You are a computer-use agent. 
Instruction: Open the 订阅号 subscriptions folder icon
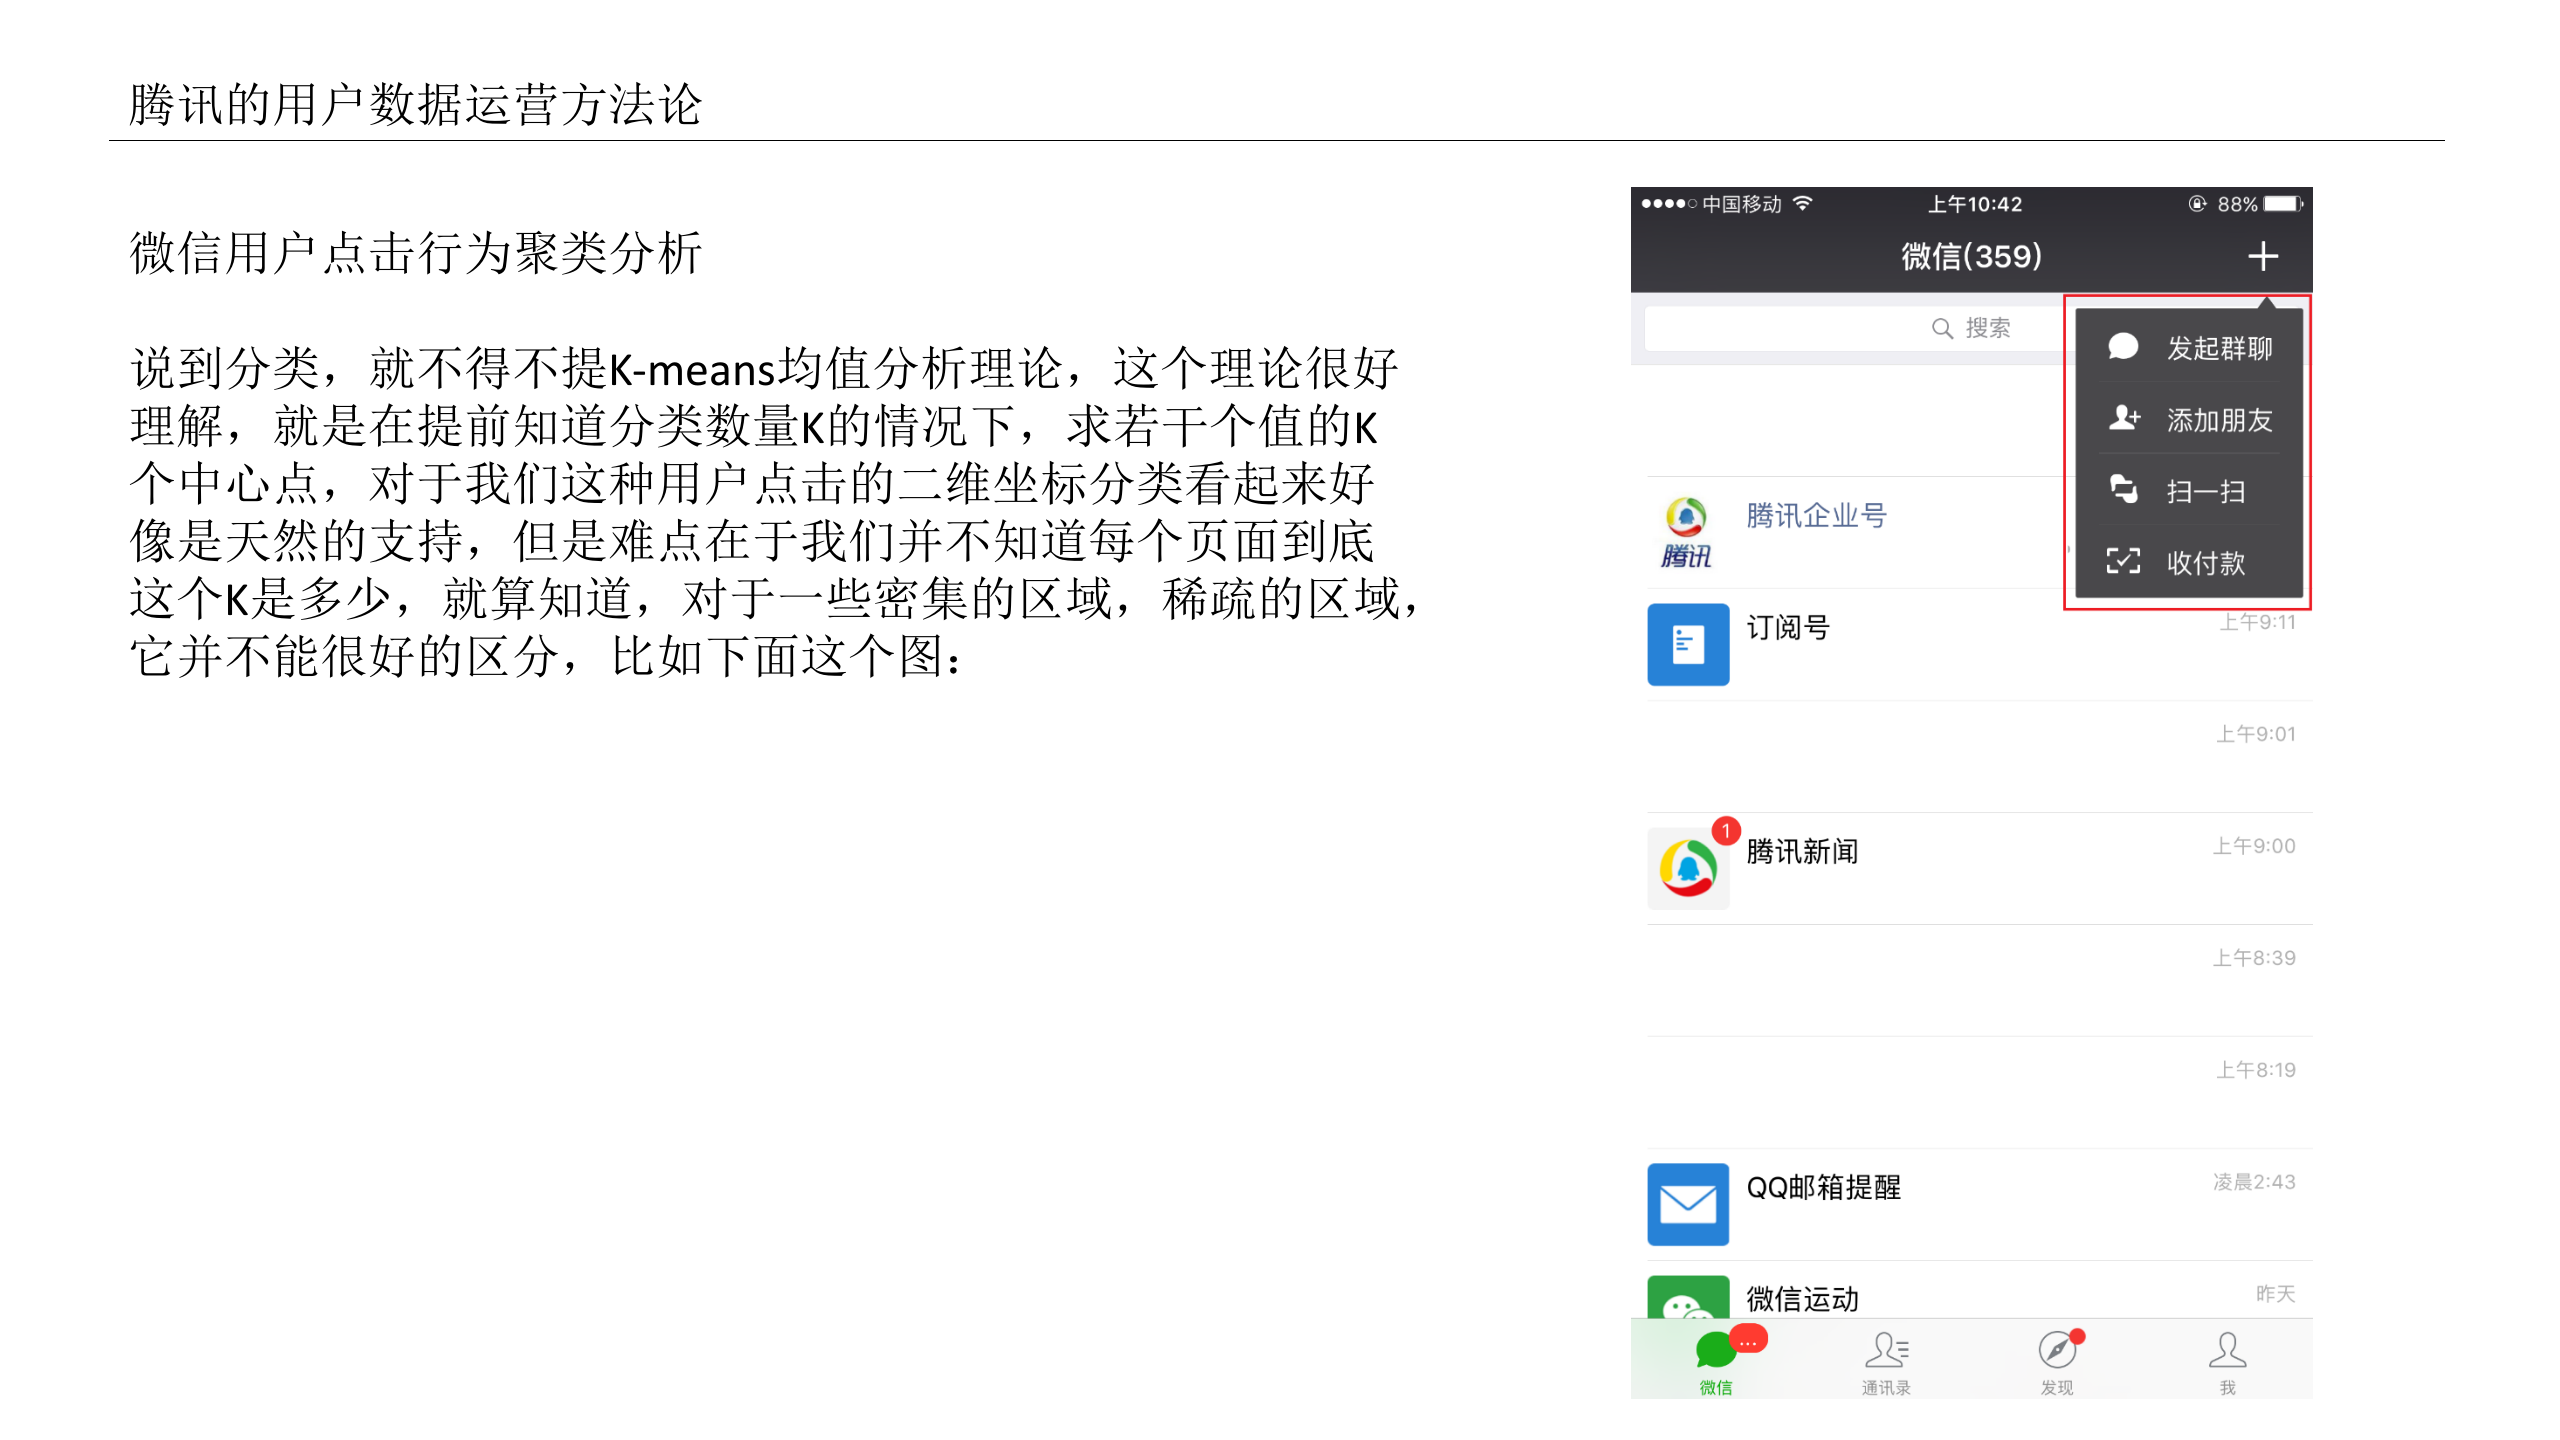tap(1687, 644)
